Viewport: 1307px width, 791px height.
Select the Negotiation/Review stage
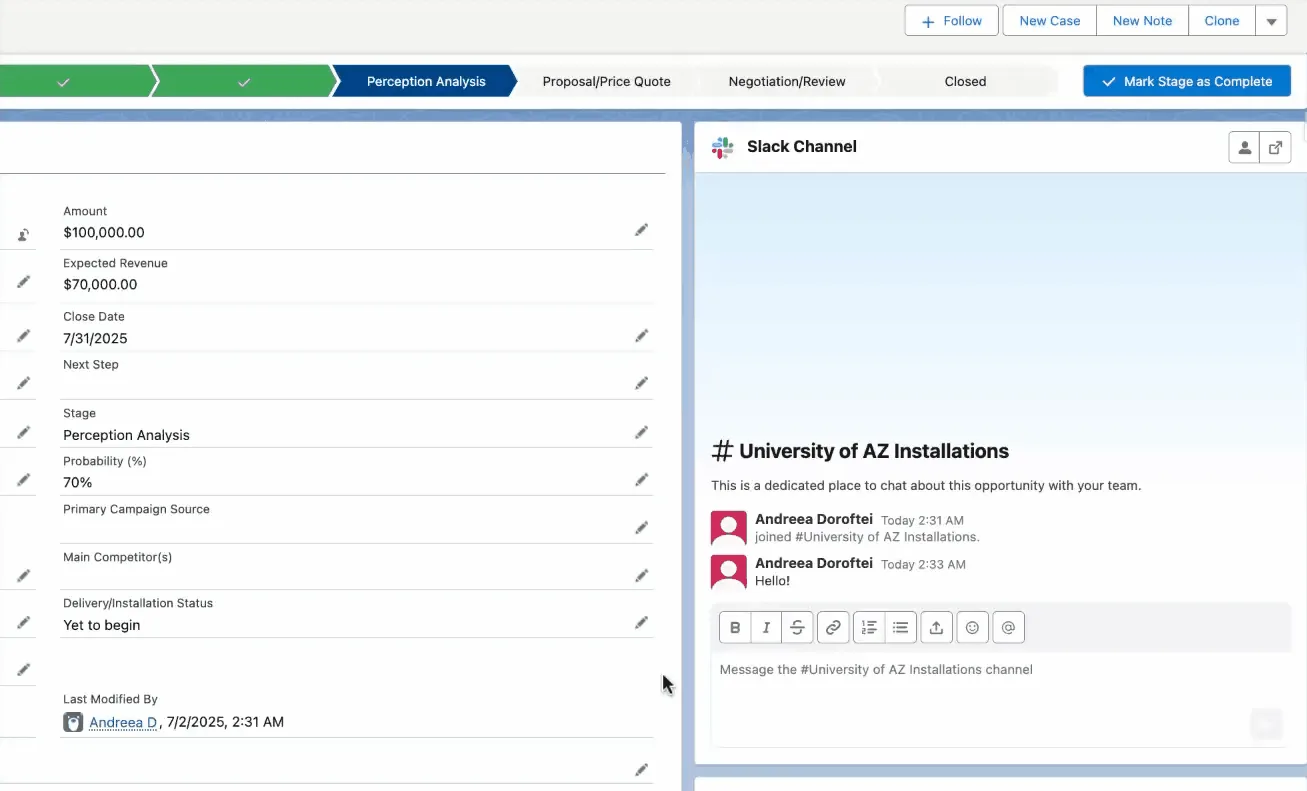click(787, 82)
